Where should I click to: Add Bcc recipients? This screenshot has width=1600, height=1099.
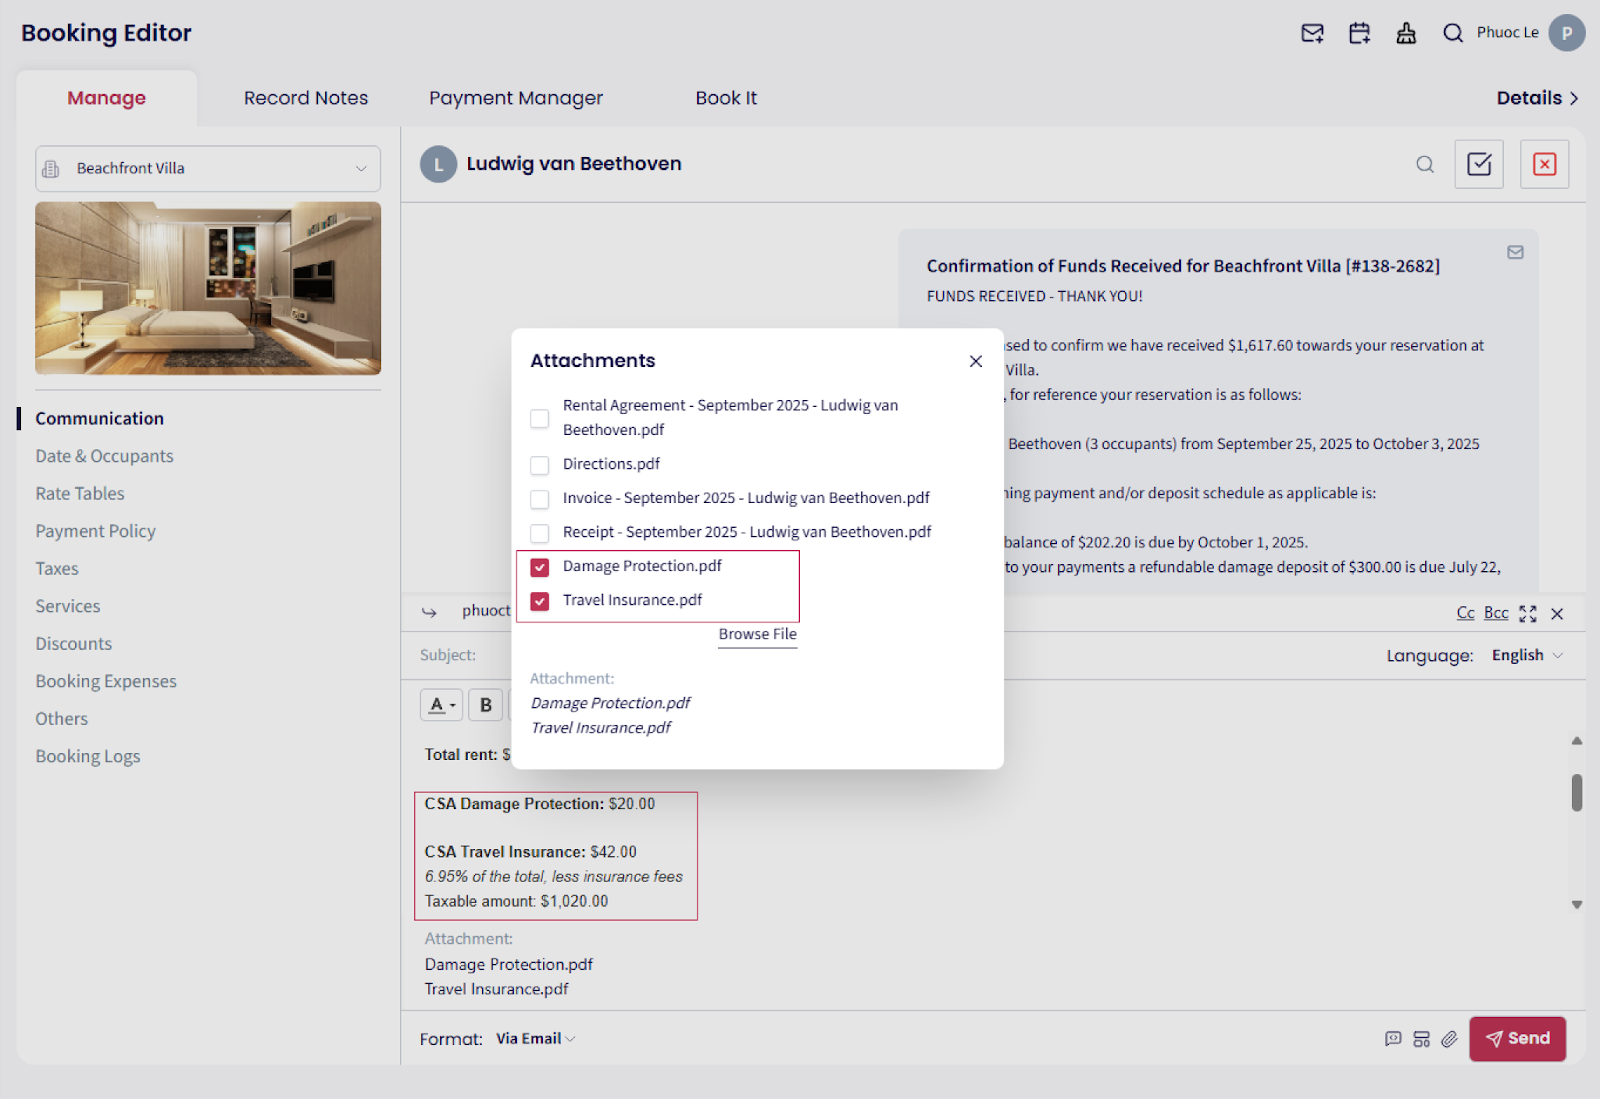[1496, 613]
